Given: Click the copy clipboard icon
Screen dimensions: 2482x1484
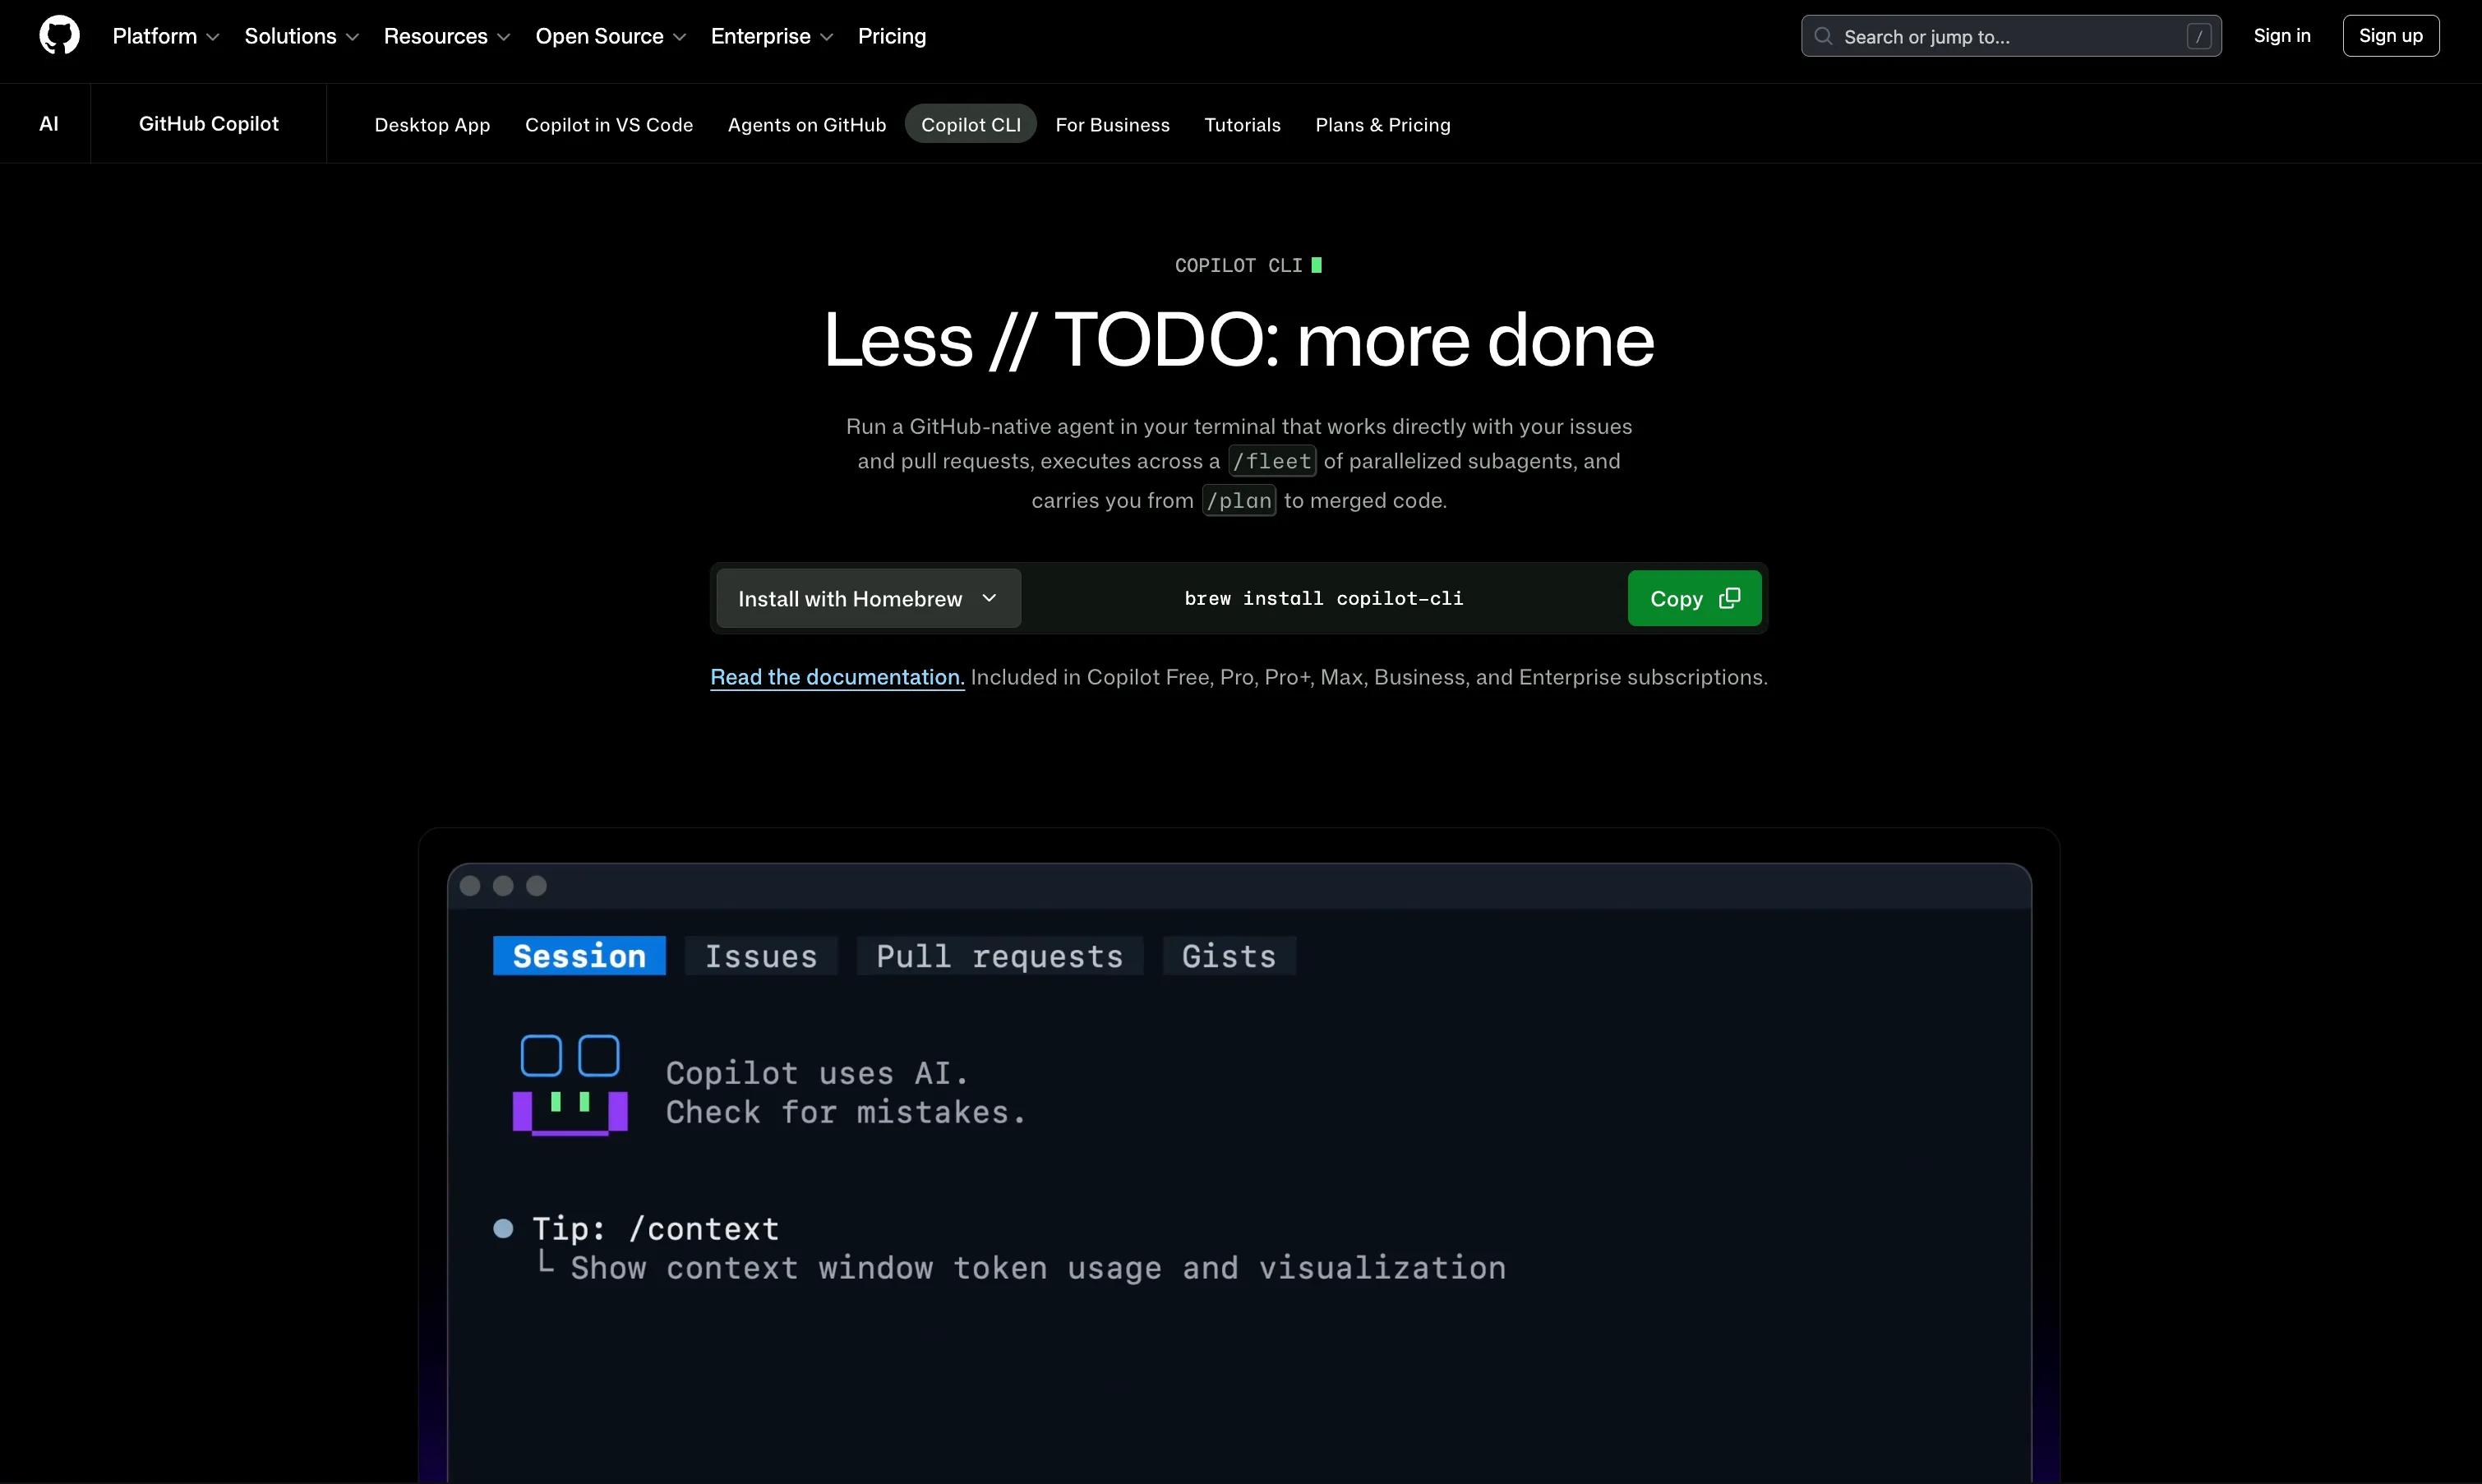Looking at the screenshot, I should click(x=1729, y=598).
